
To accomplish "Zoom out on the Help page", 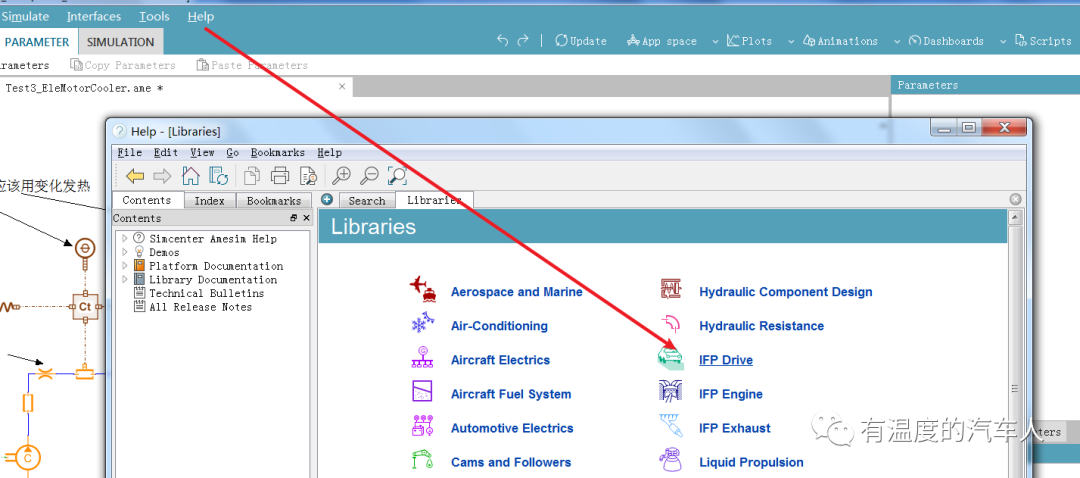I will pos(369,176).
